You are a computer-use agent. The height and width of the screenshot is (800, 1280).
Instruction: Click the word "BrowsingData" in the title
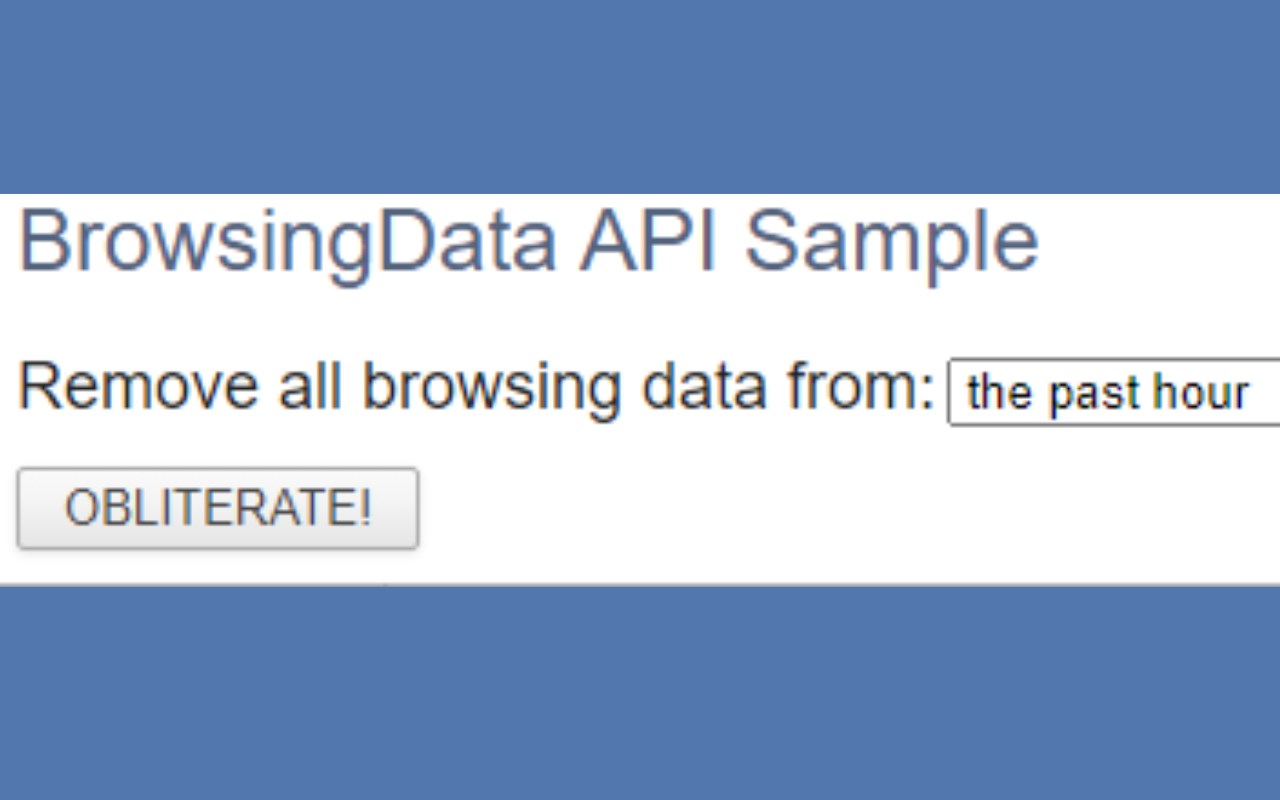pos(287,241)
